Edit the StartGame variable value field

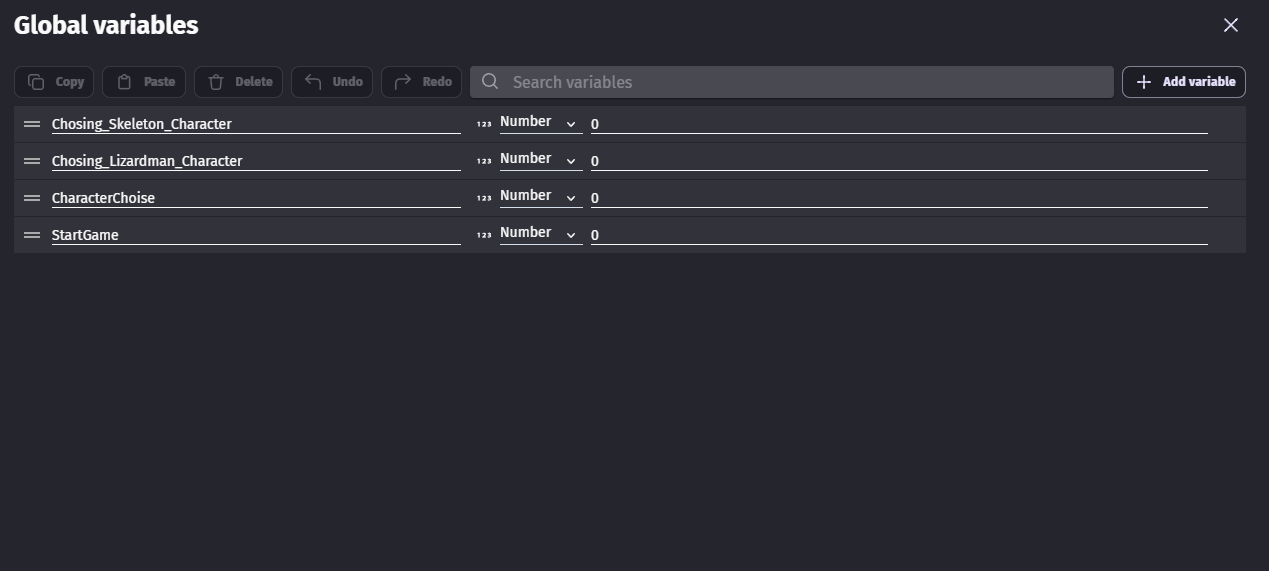pyautogui.click(x=898, y=235)
